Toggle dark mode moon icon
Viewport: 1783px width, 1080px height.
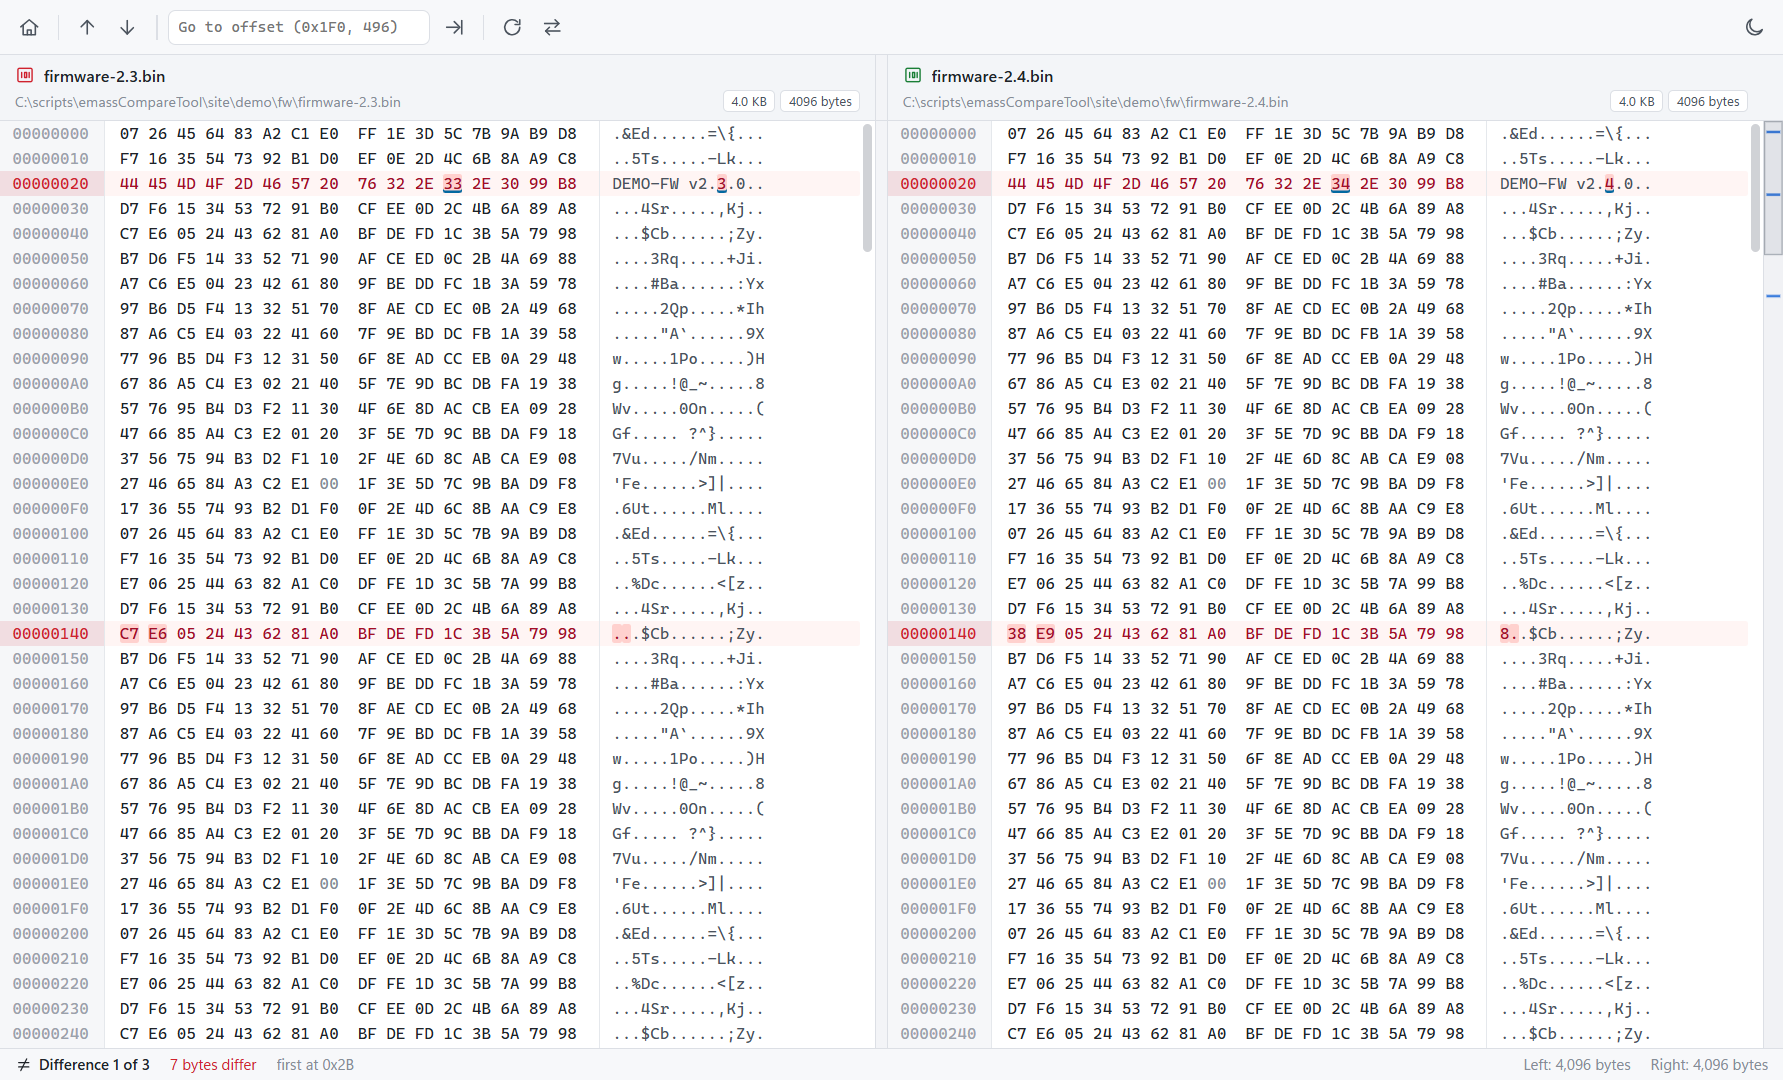click(x=1754, y=27)
